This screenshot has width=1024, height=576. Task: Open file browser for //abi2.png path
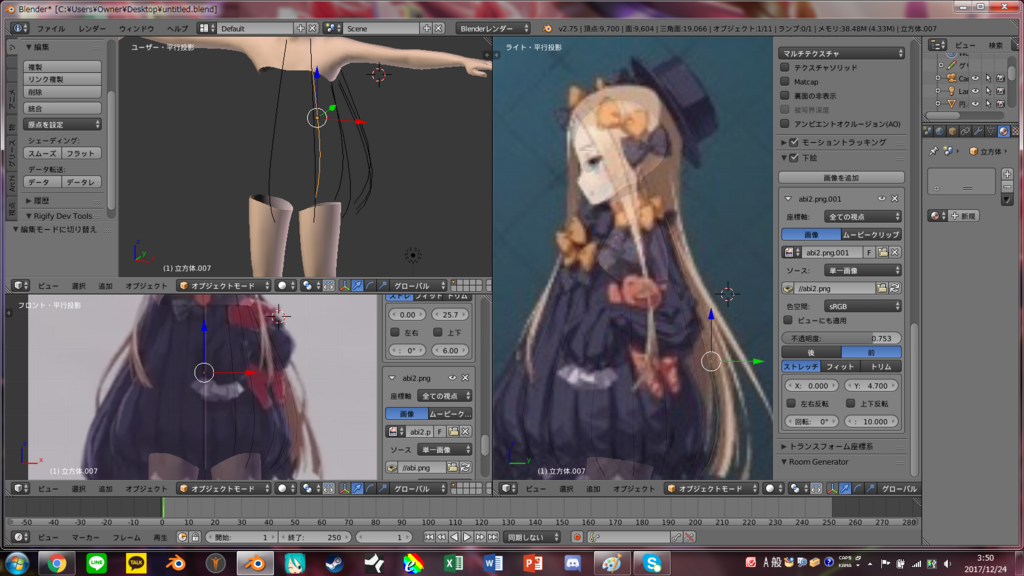[882, 288]
